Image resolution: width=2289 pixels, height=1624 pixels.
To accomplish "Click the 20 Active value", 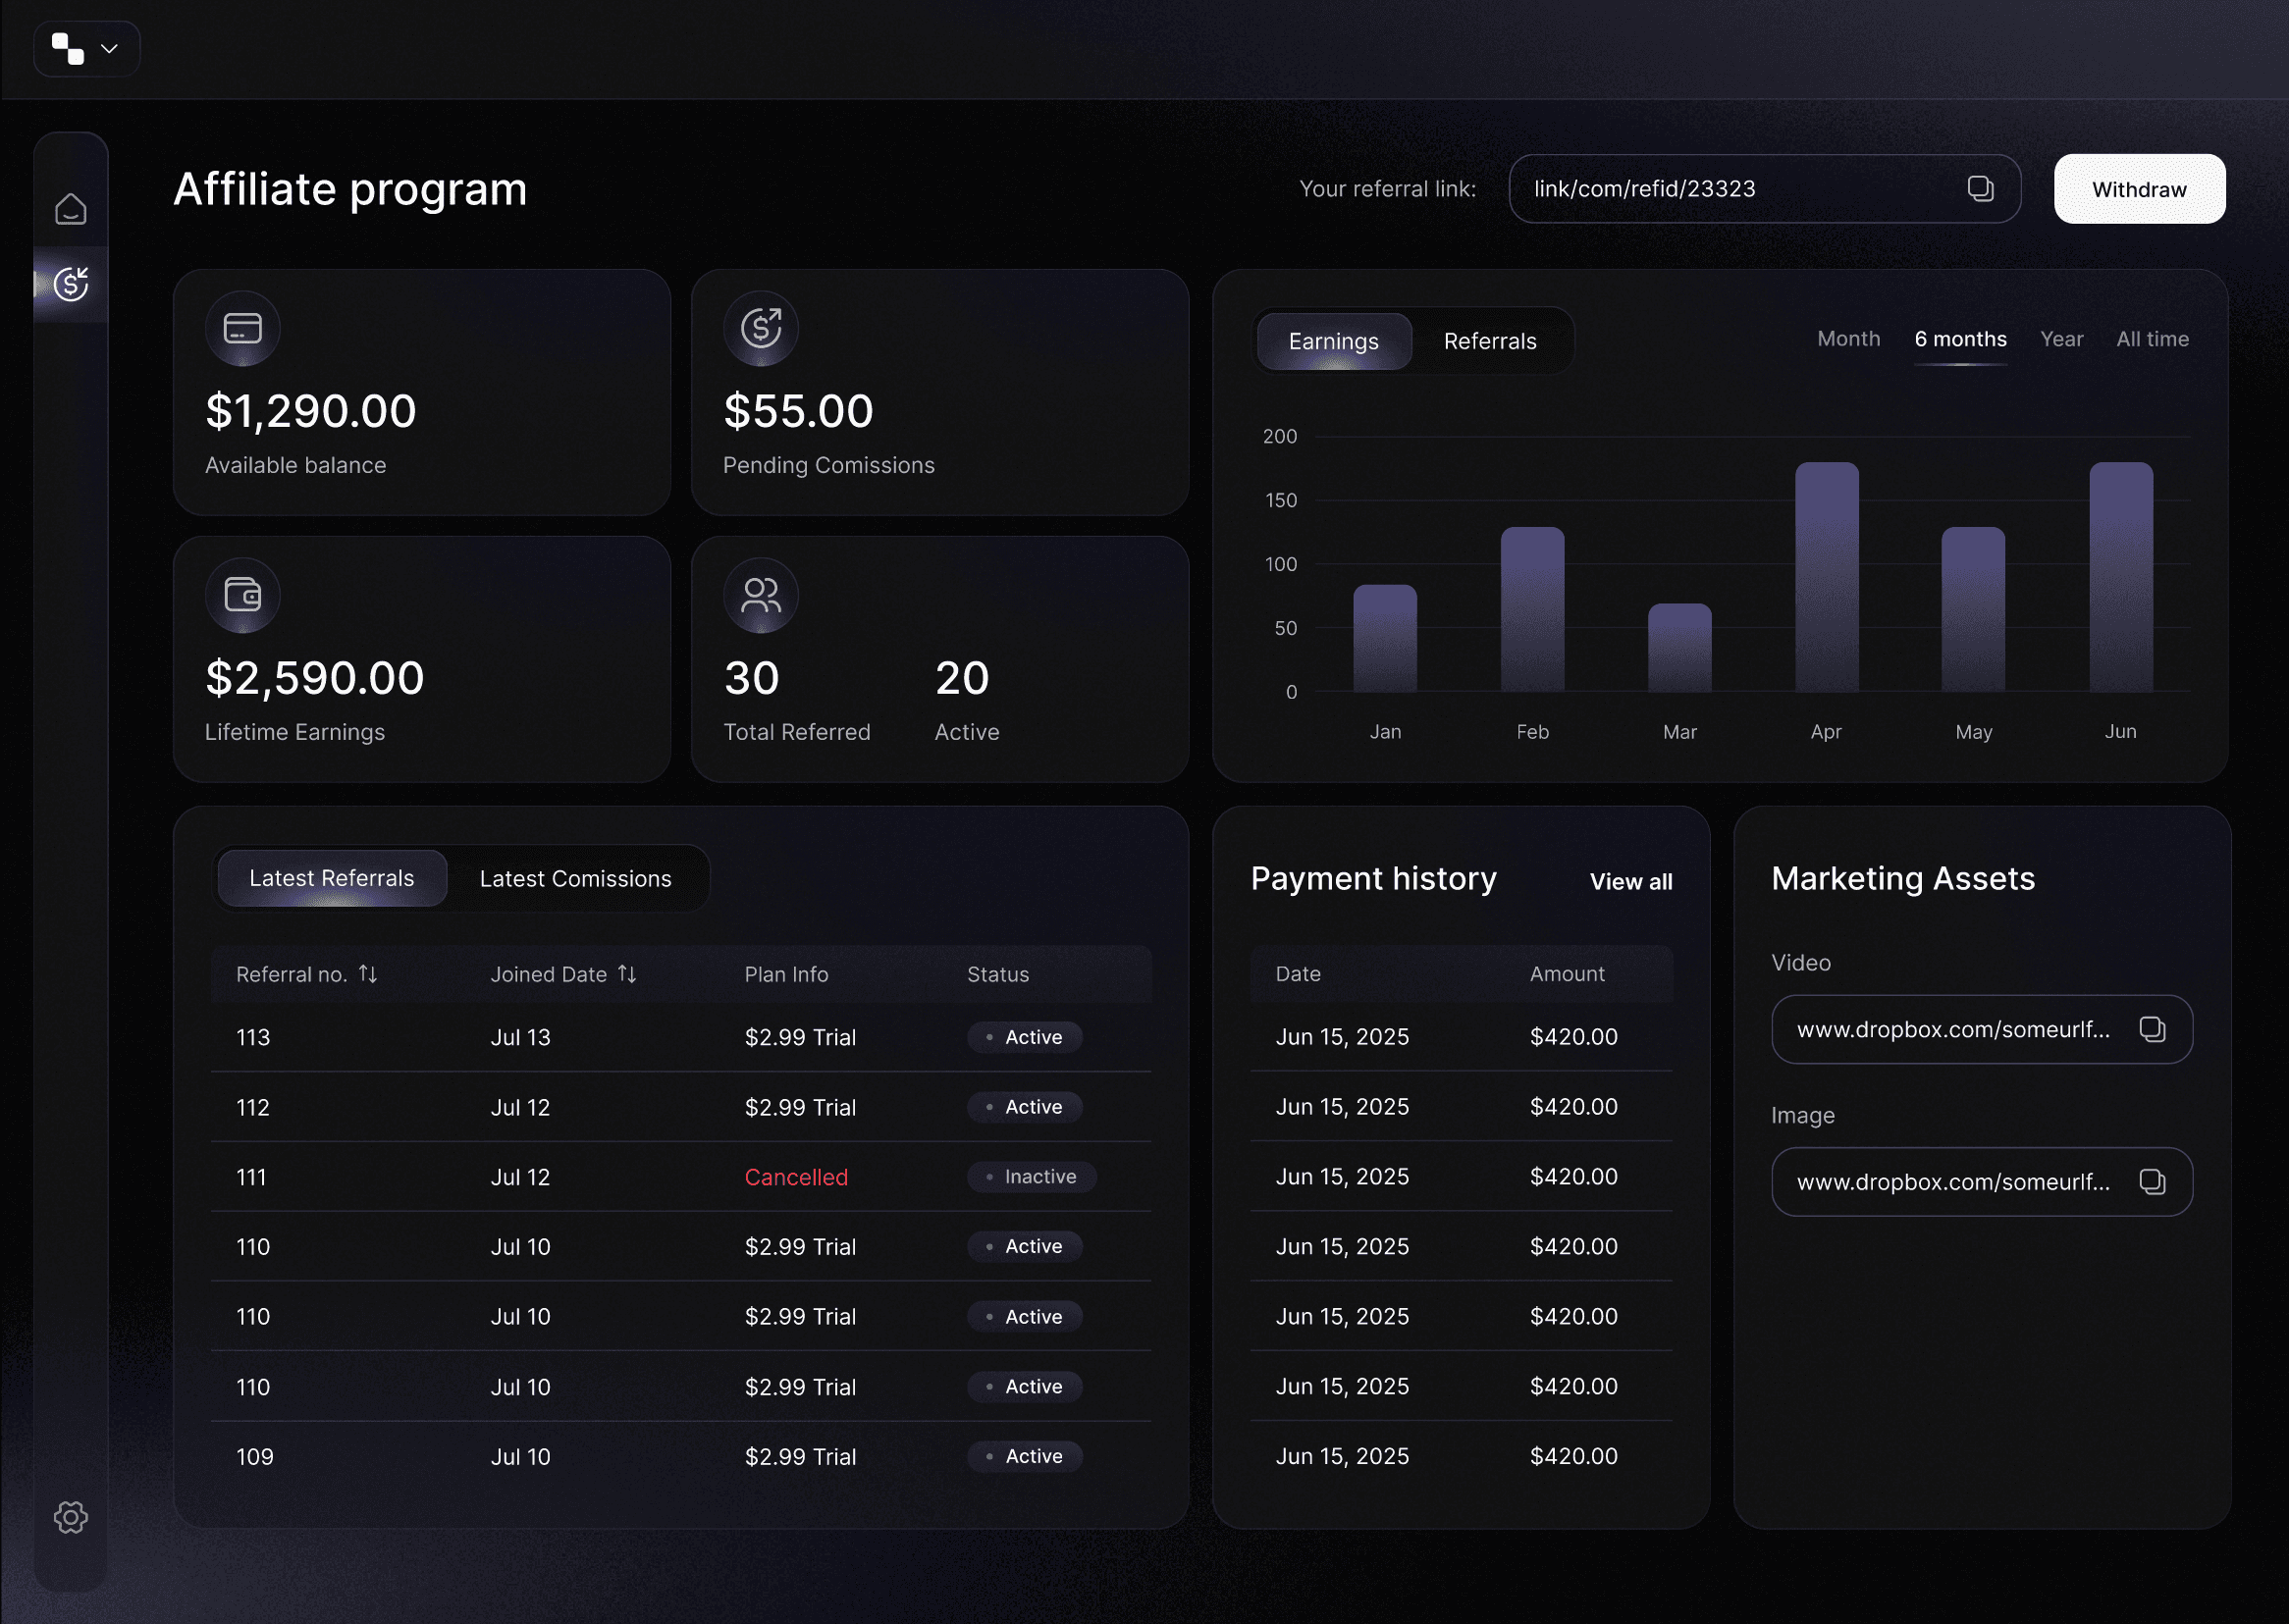I will [x=962, y=678].
